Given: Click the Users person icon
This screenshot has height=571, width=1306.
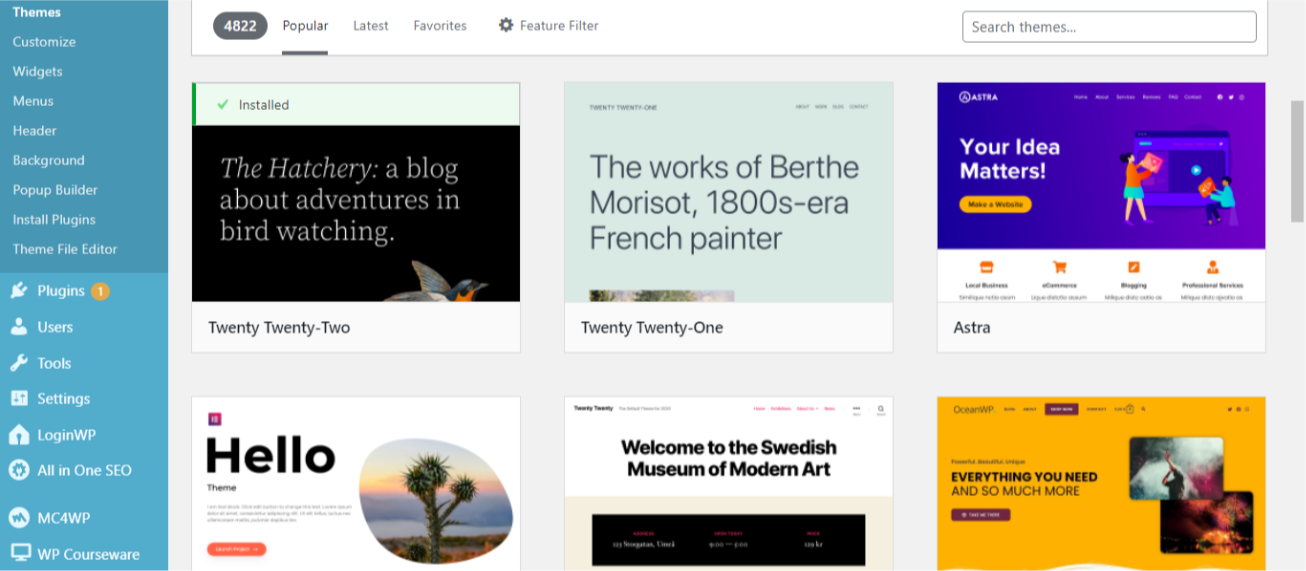Looking at the screenshot, I should pyautogui.click(x=19, y=327).
